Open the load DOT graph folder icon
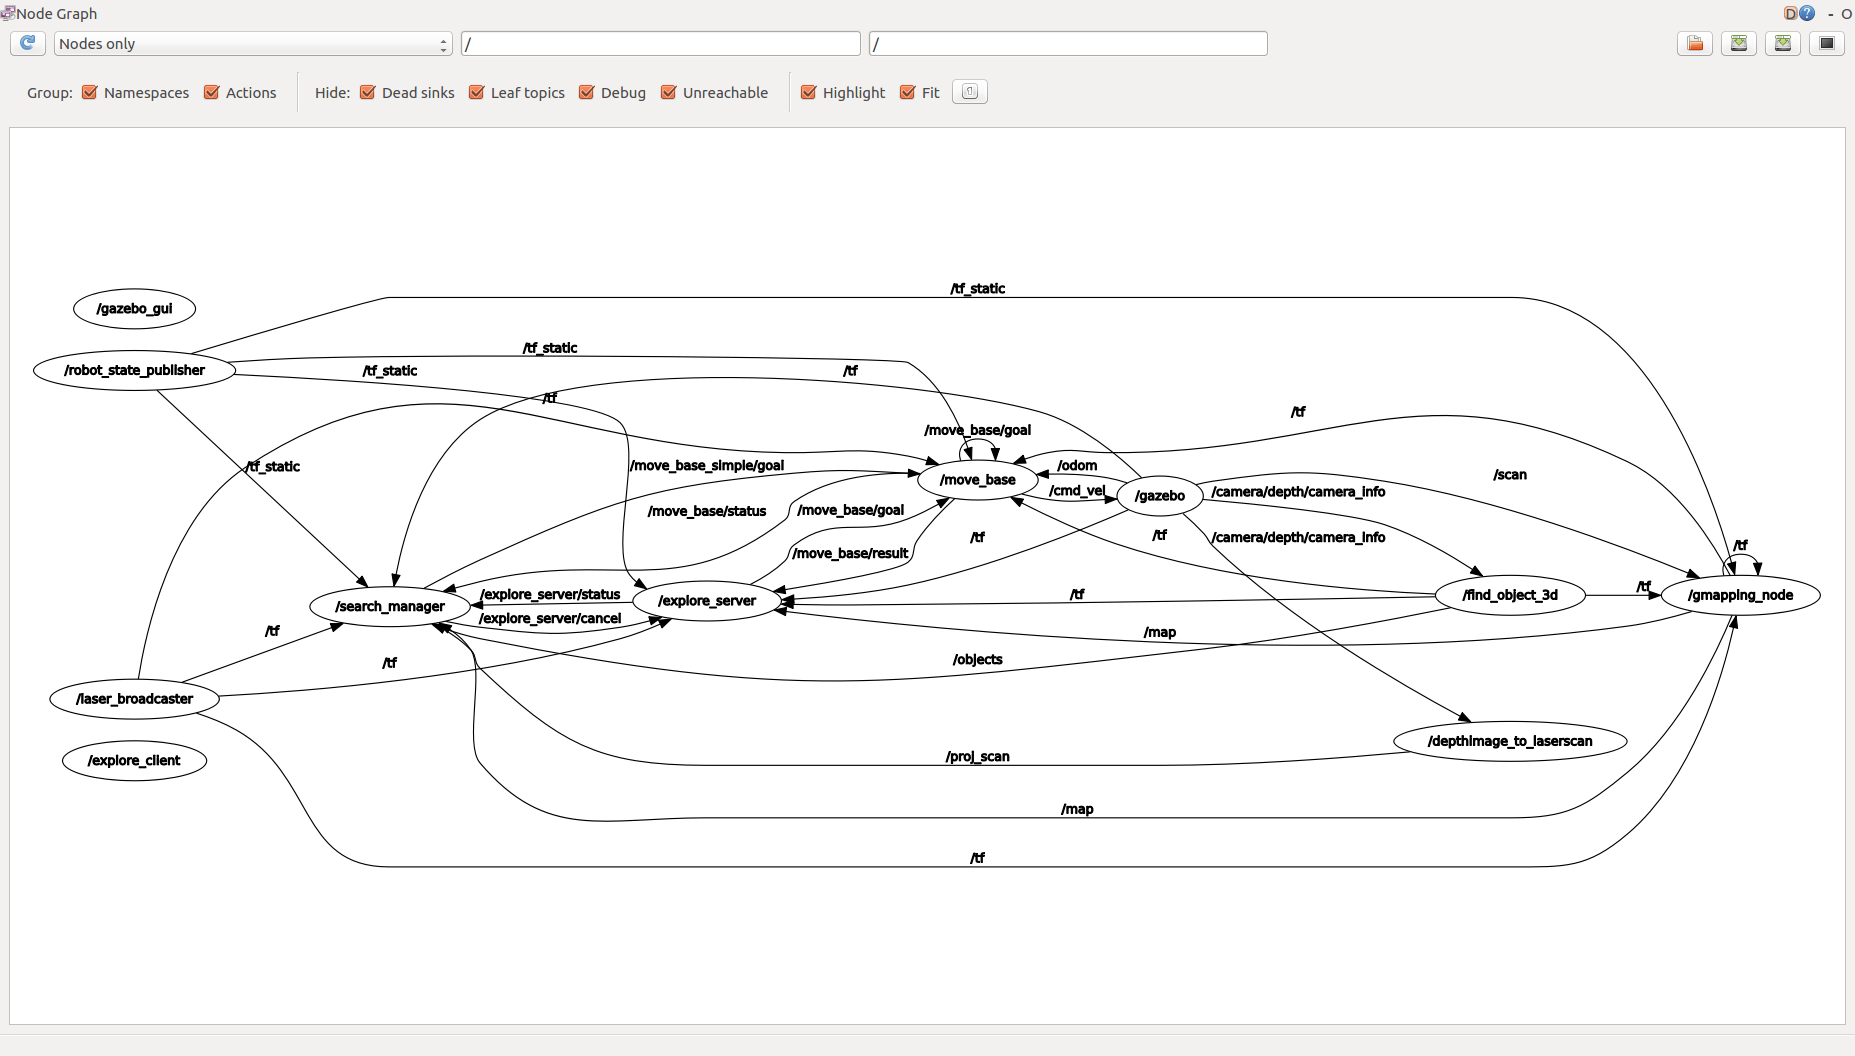 1695,43
